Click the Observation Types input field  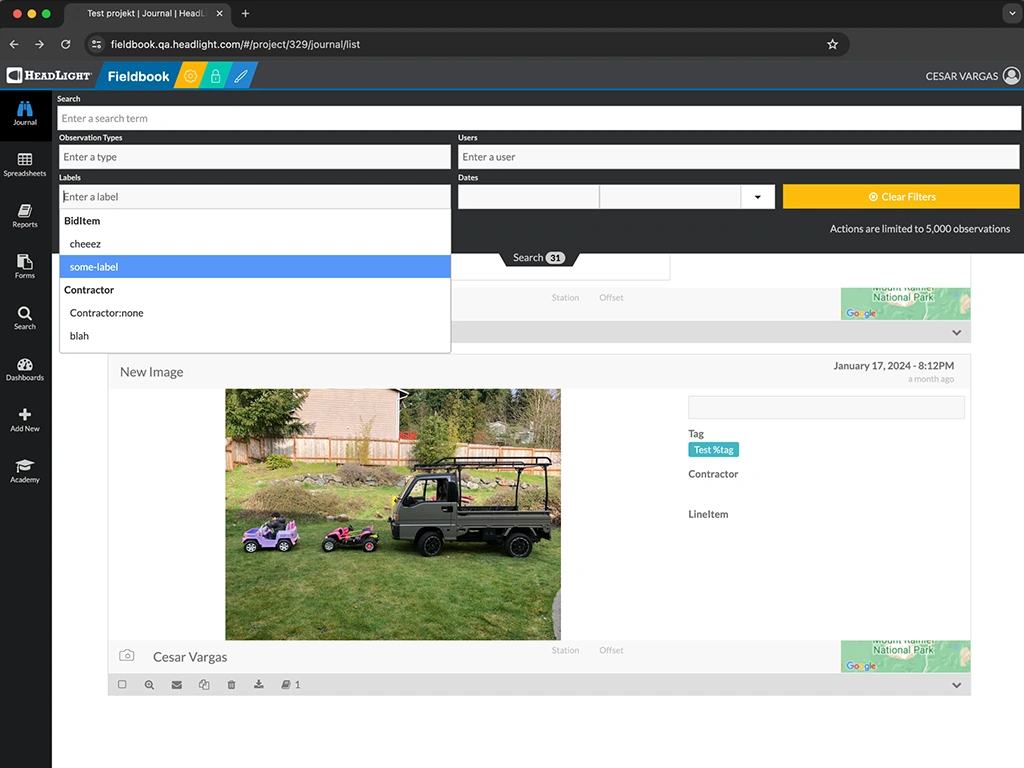click(x=255, y=157)
